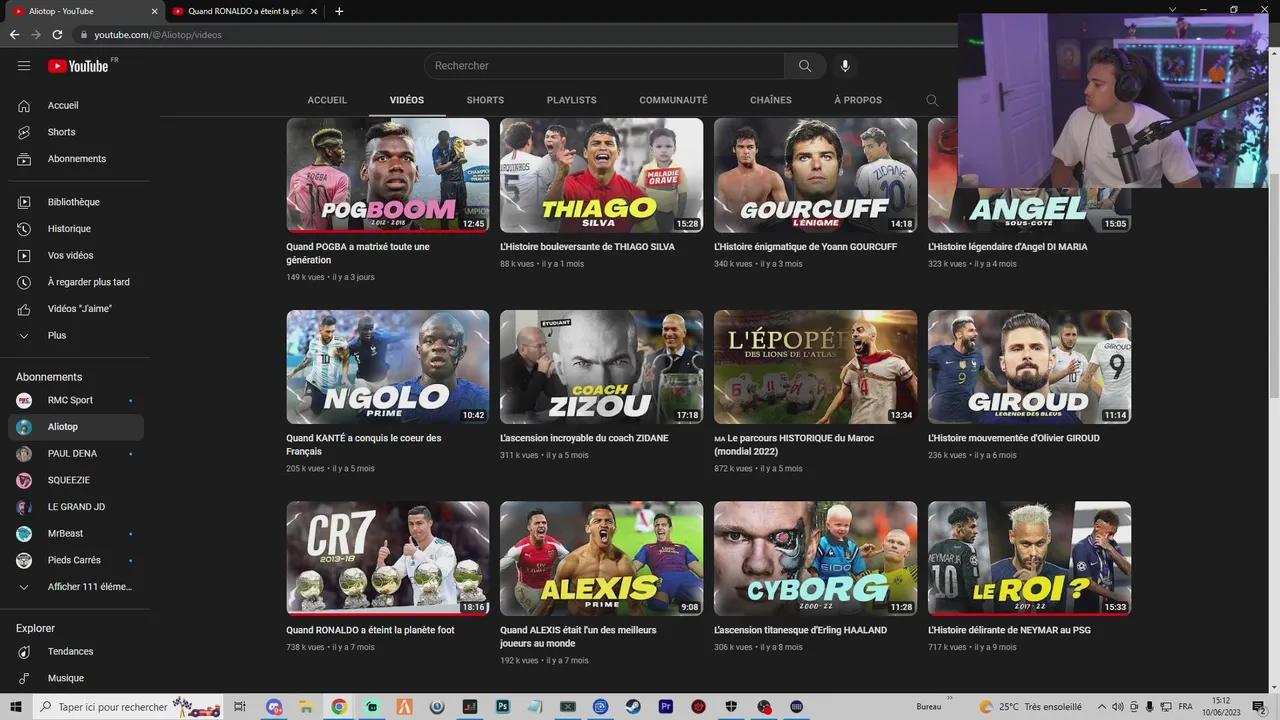Open the COACH ZIZOU video thumbnail
This screenshot has height=720, width=1280.
(x=602, y=367)
